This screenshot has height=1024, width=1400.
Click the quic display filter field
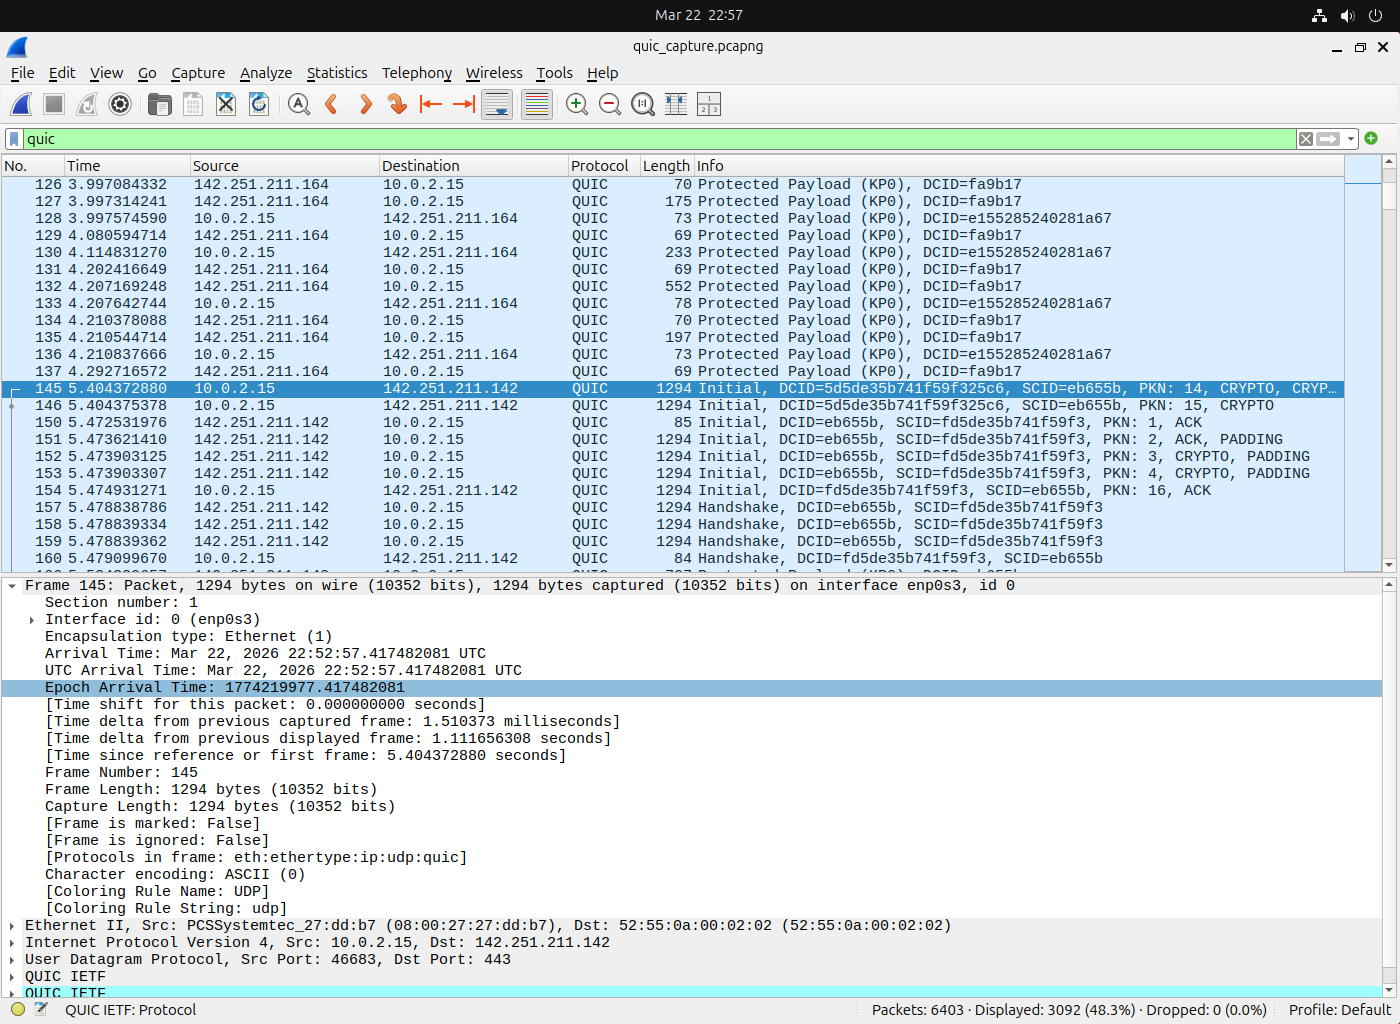pyautogui.click(x=659, y=139)
